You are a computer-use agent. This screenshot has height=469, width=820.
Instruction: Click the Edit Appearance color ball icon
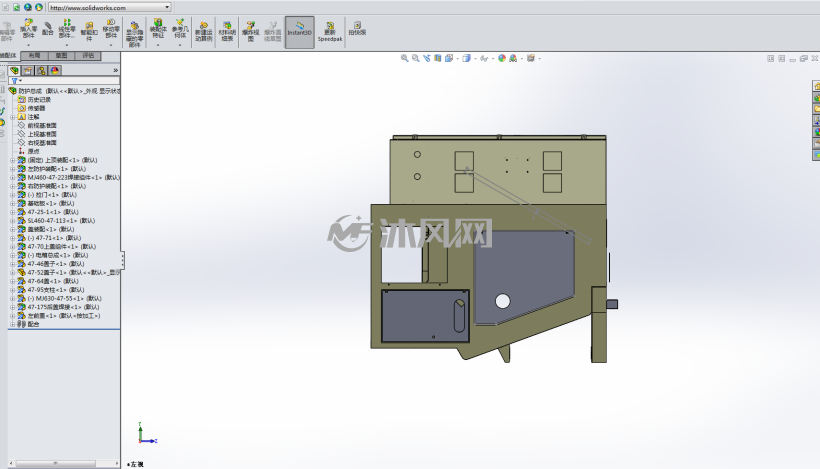[502, 58]
